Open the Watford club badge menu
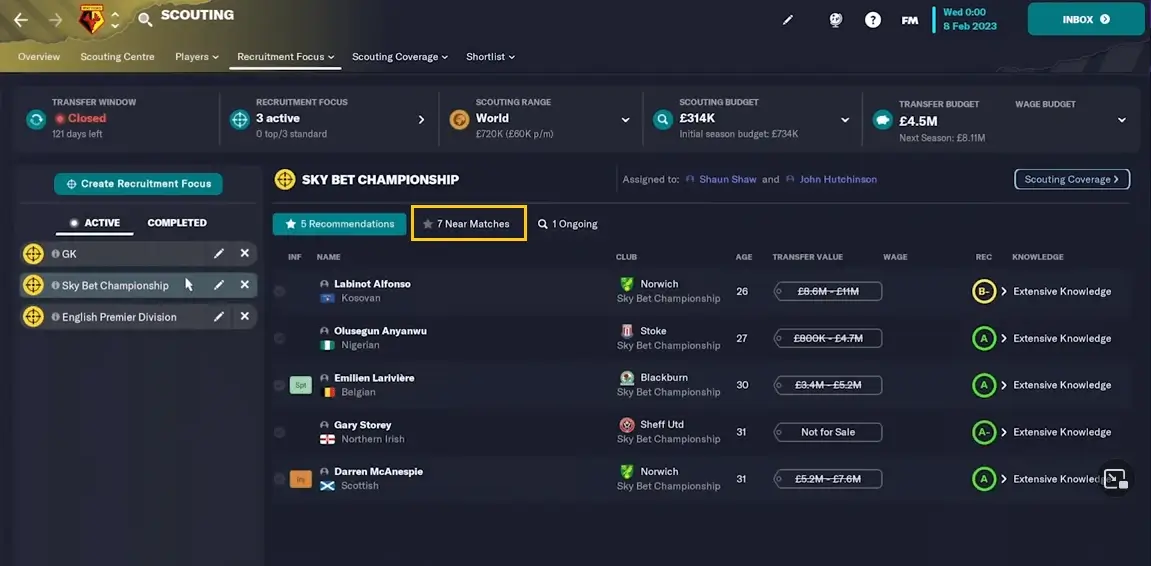1151x566 pixels. click(92, 20)
